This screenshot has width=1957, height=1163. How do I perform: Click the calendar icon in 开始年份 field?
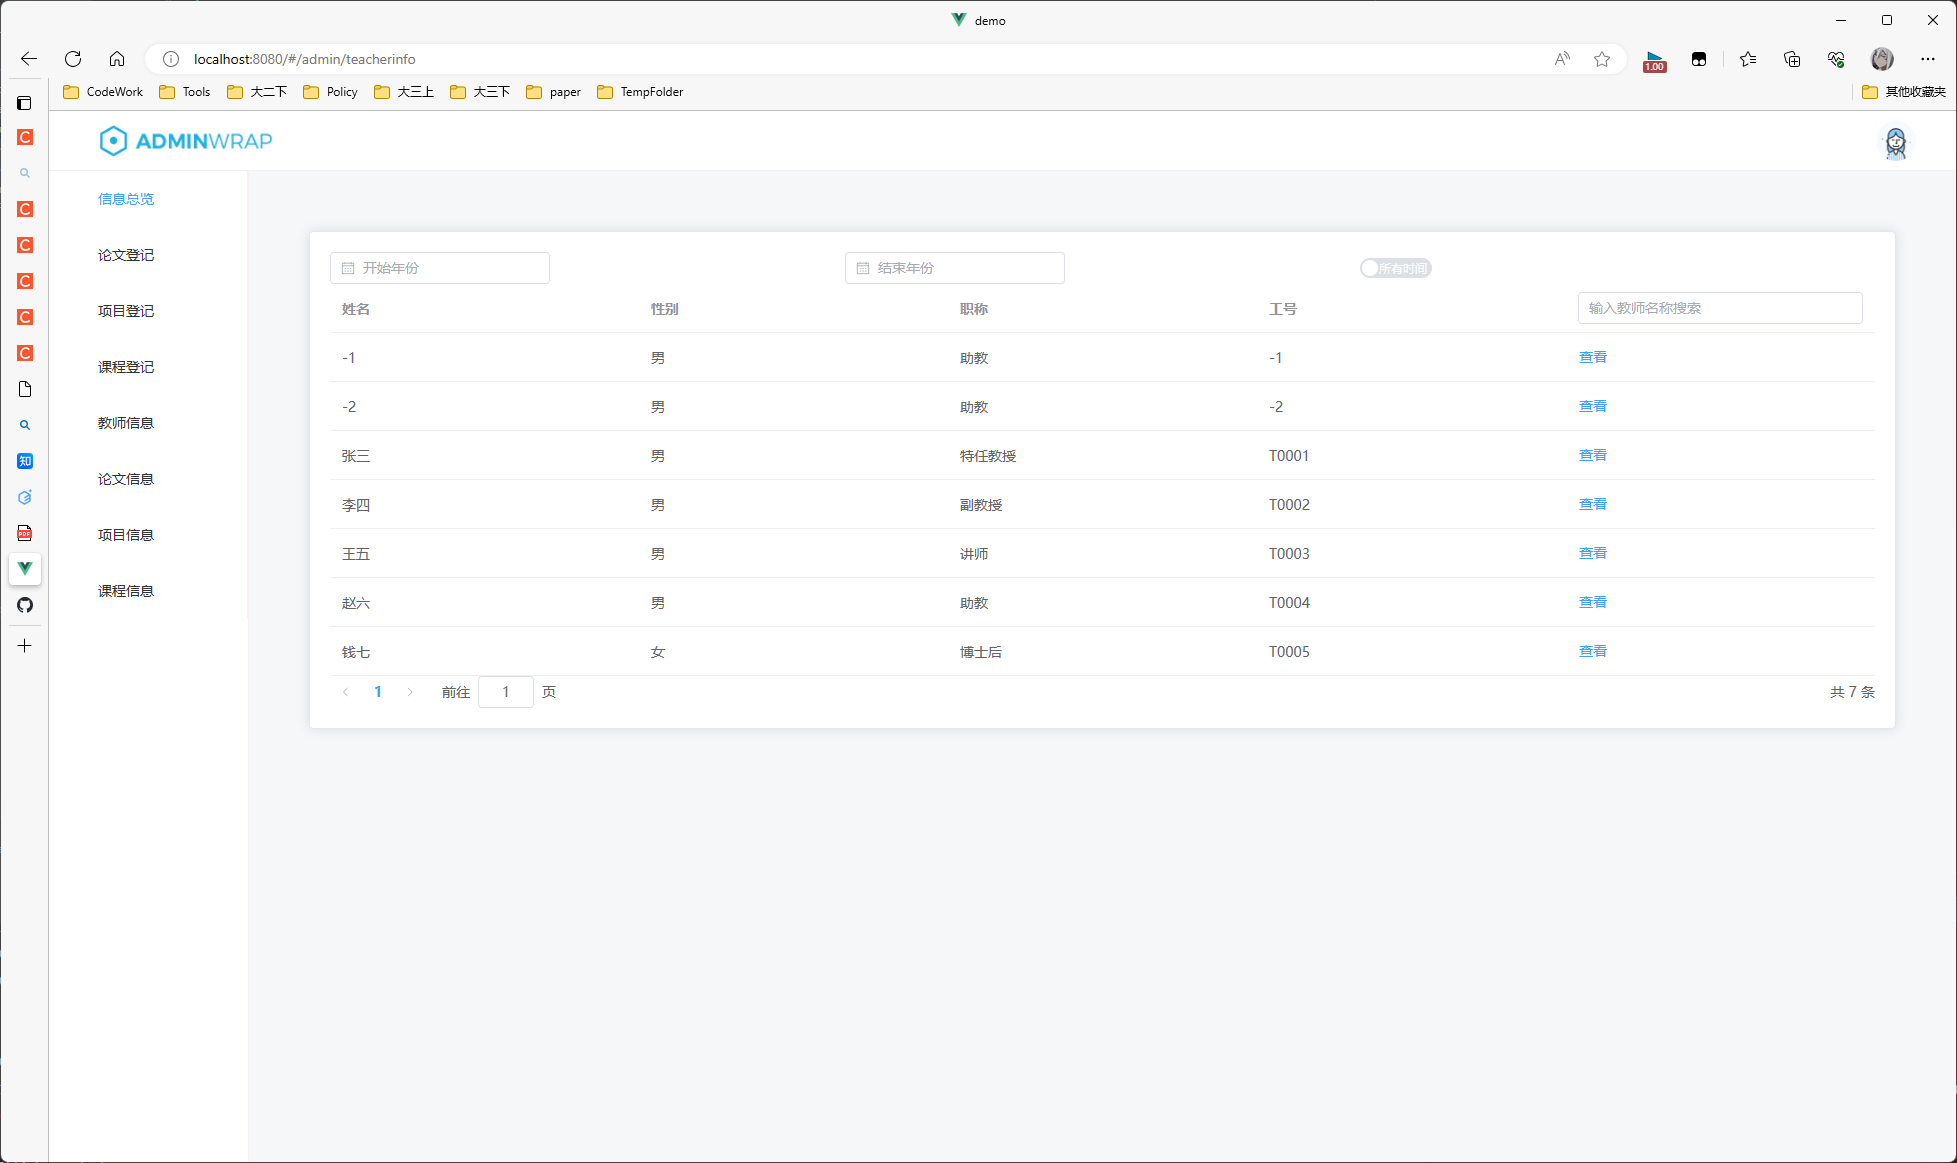coord(348,267)
